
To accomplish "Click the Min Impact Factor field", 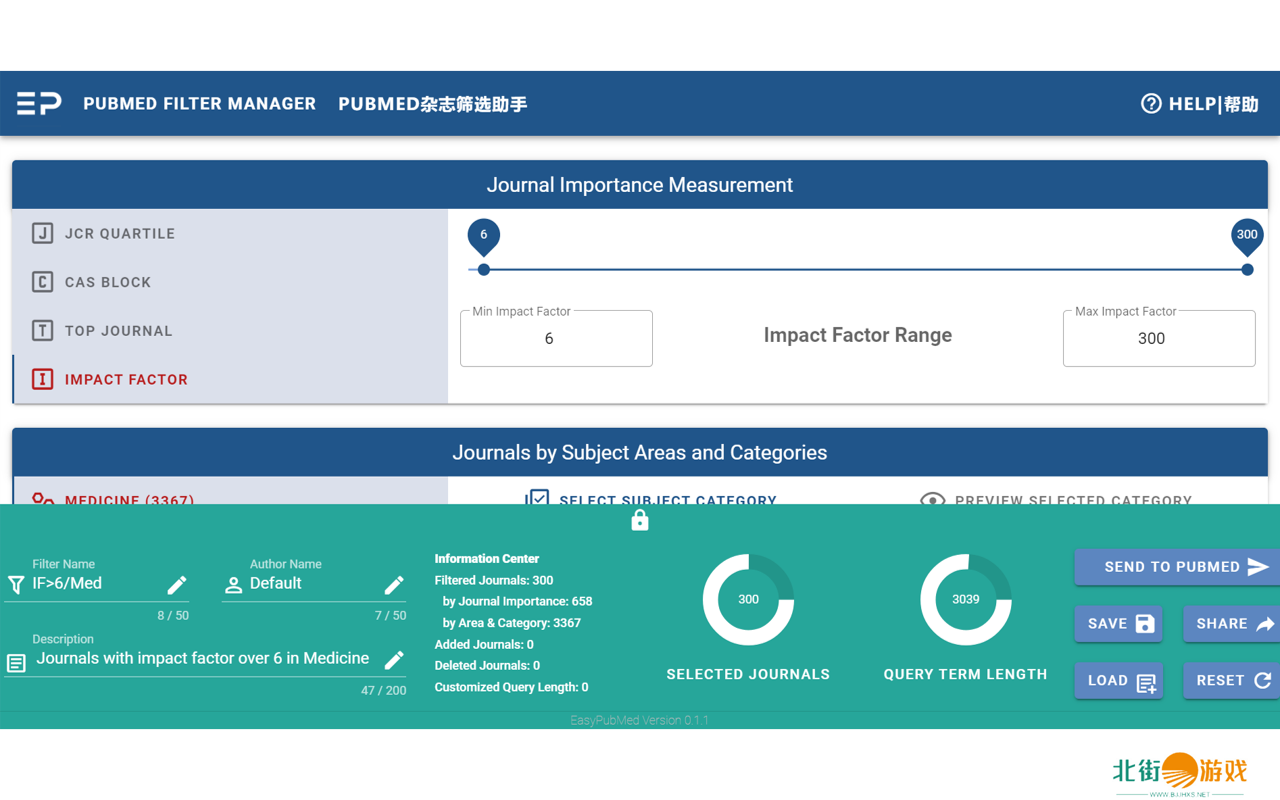I will point(556,339).
